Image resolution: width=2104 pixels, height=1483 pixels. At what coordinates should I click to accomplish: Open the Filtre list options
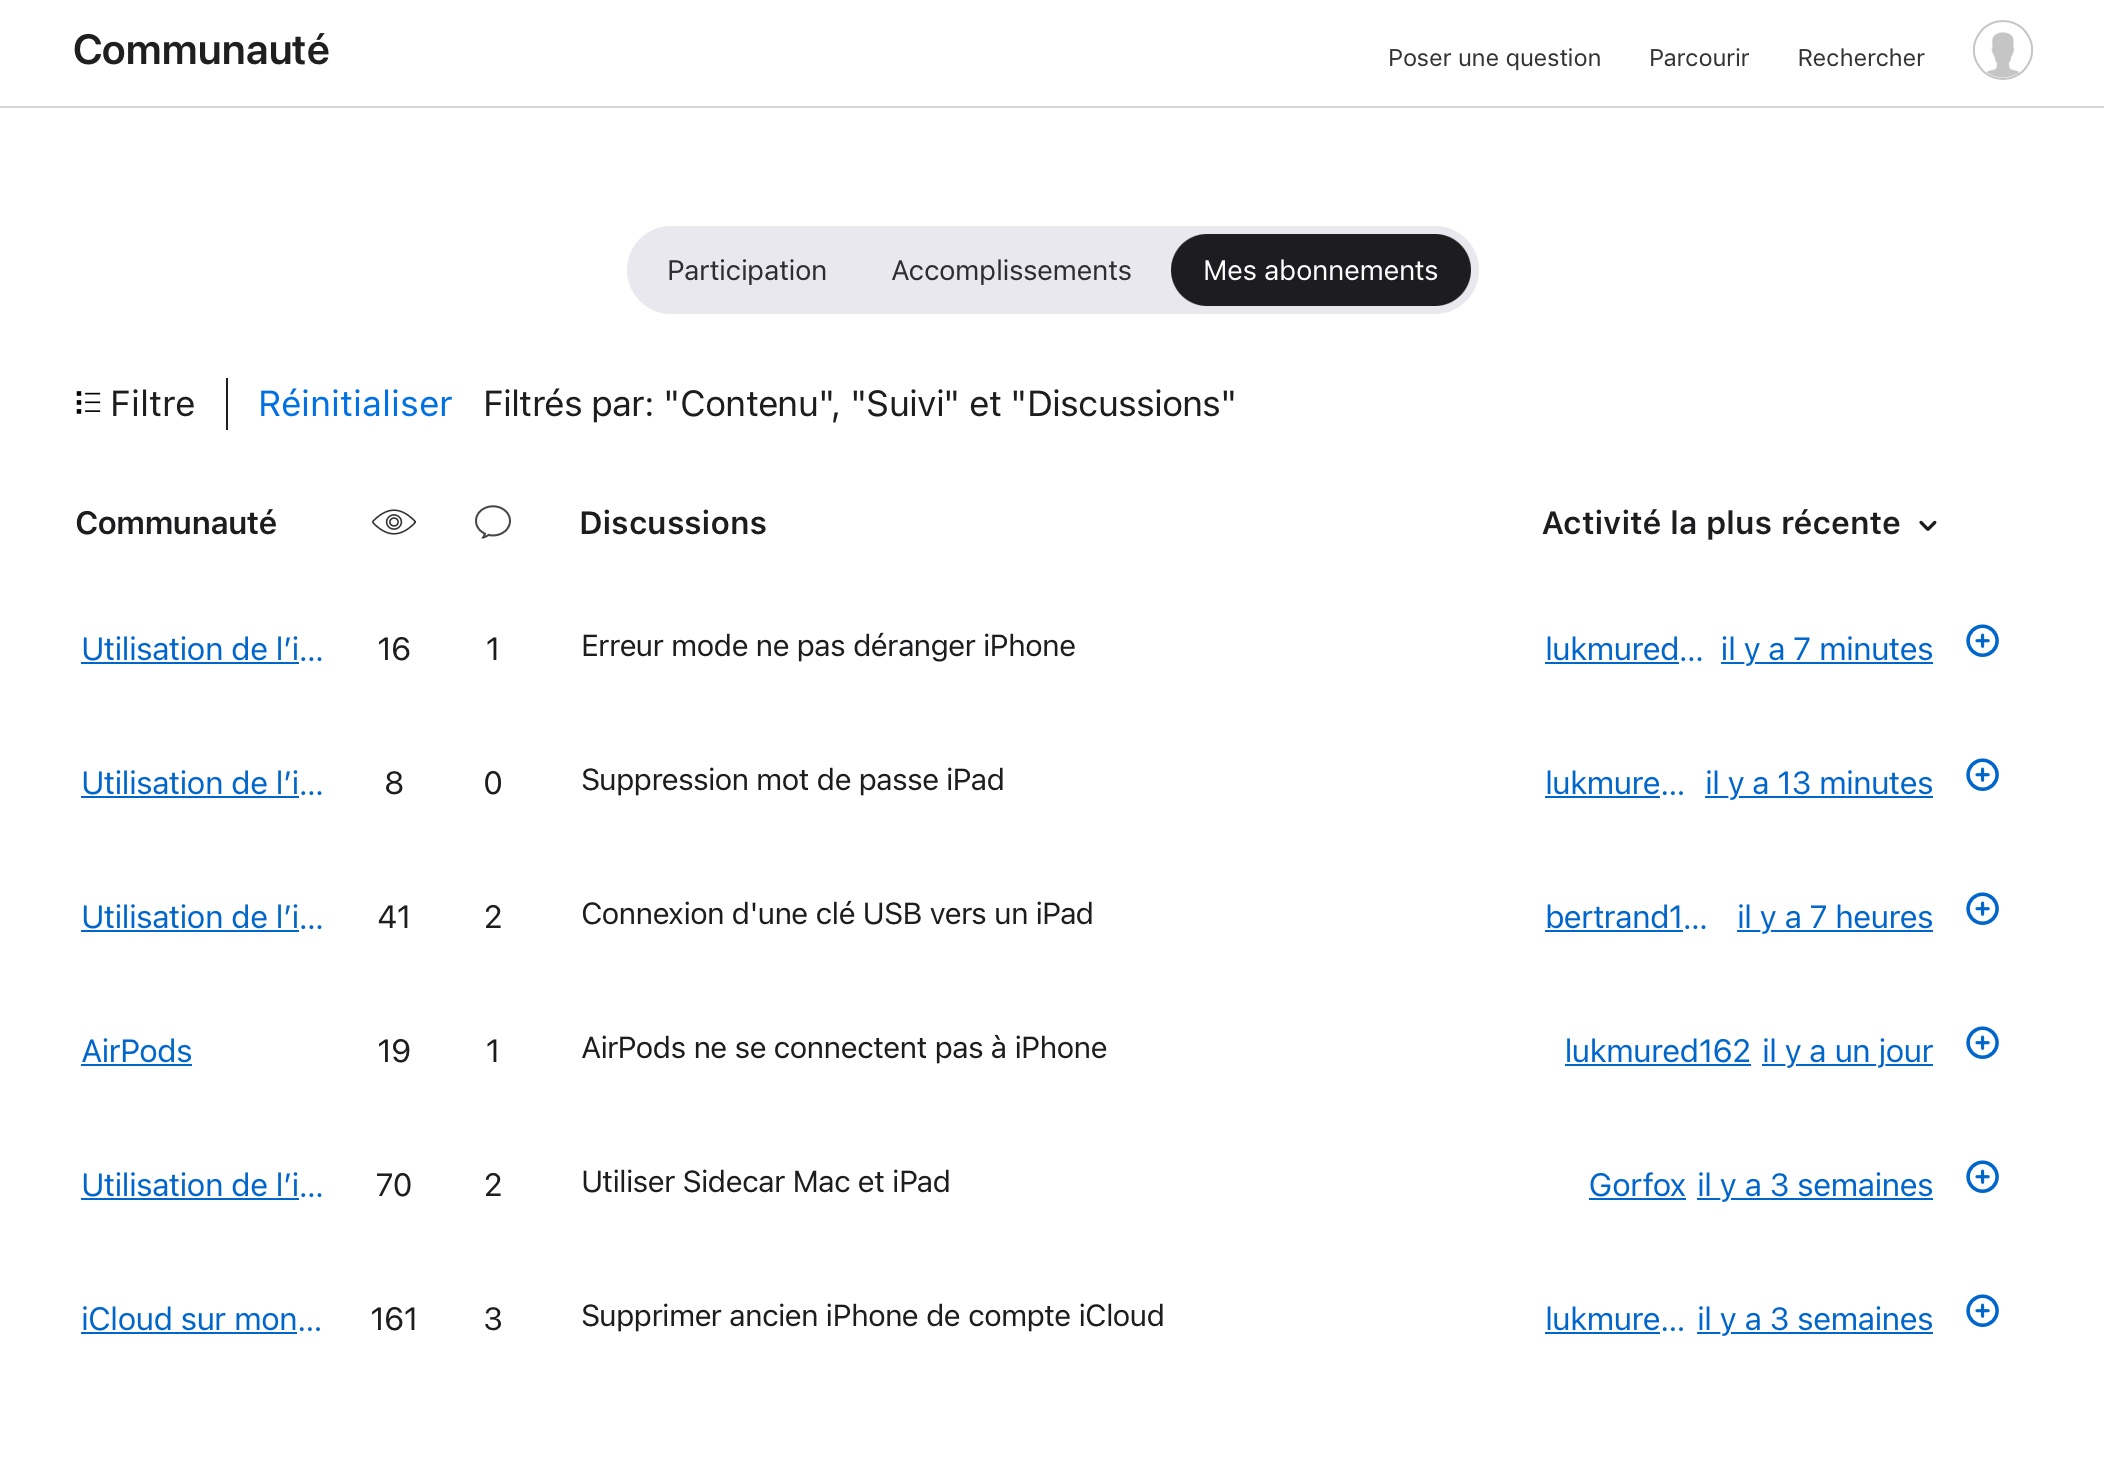tap(136, 404)
